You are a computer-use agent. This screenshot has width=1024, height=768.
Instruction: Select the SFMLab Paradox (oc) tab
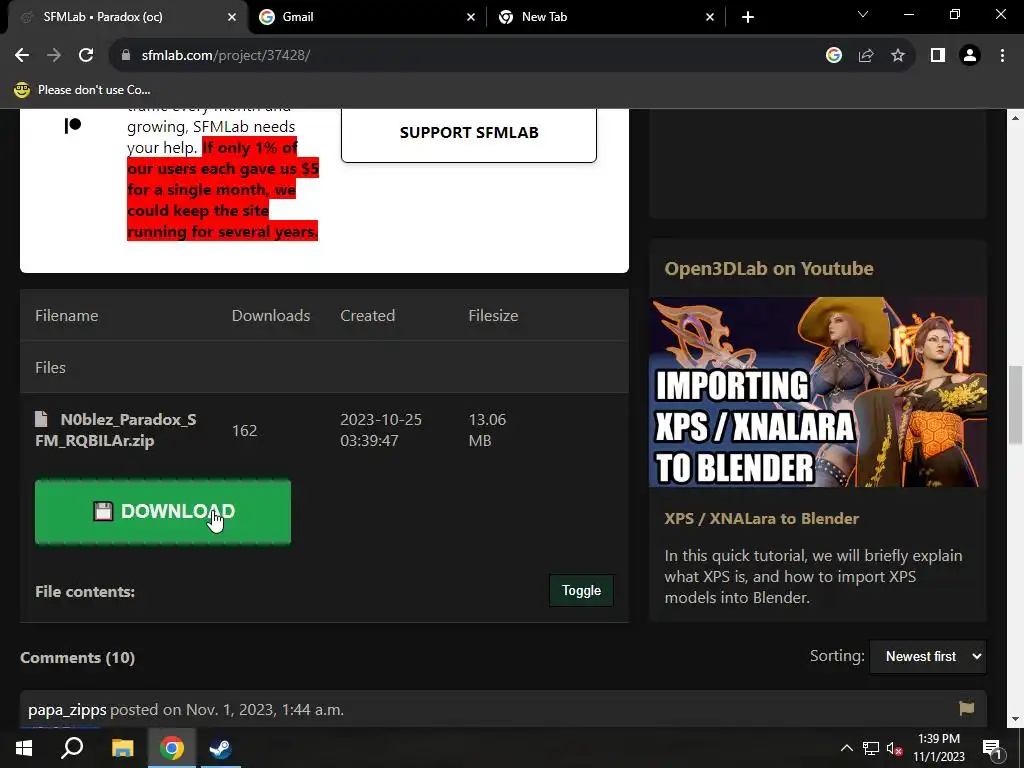pos(127,17)
